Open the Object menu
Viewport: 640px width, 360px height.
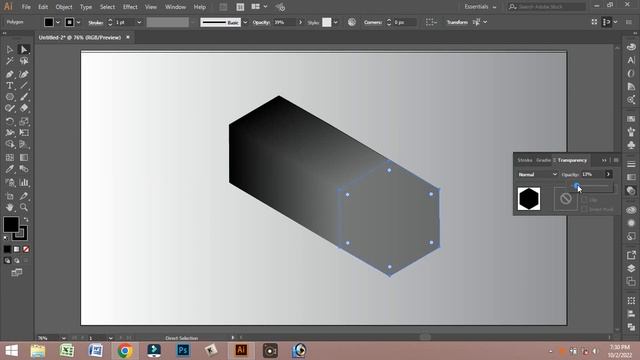pyautogui.click(x=64, y=7)
